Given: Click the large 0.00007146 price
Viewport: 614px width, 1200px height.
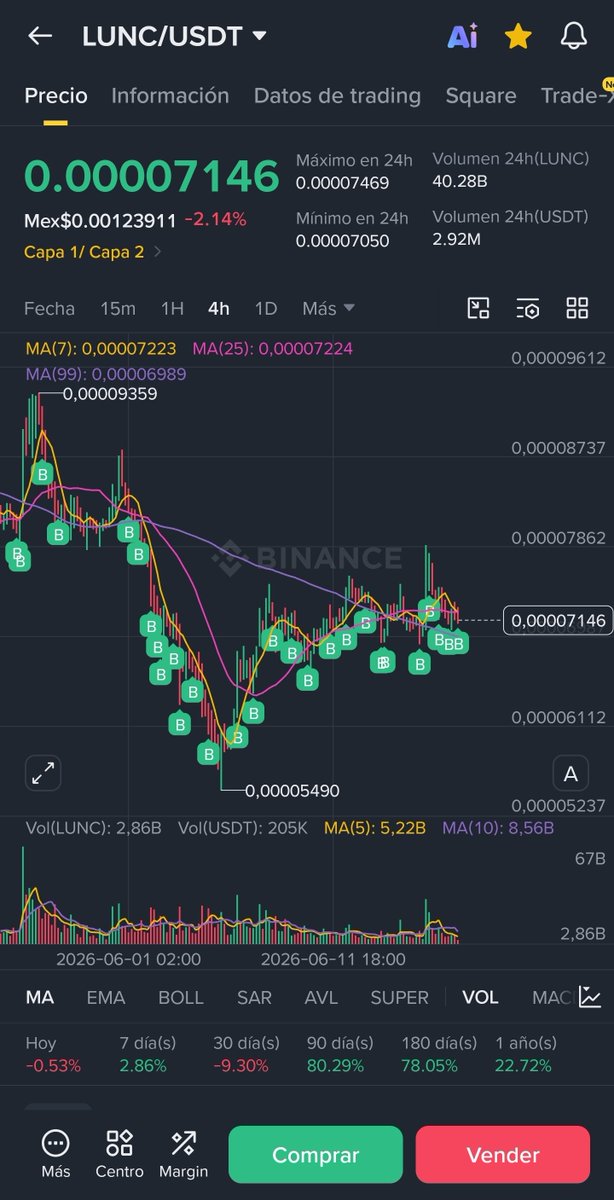Looking at the screenshot, I should click(x=152, y=176).
